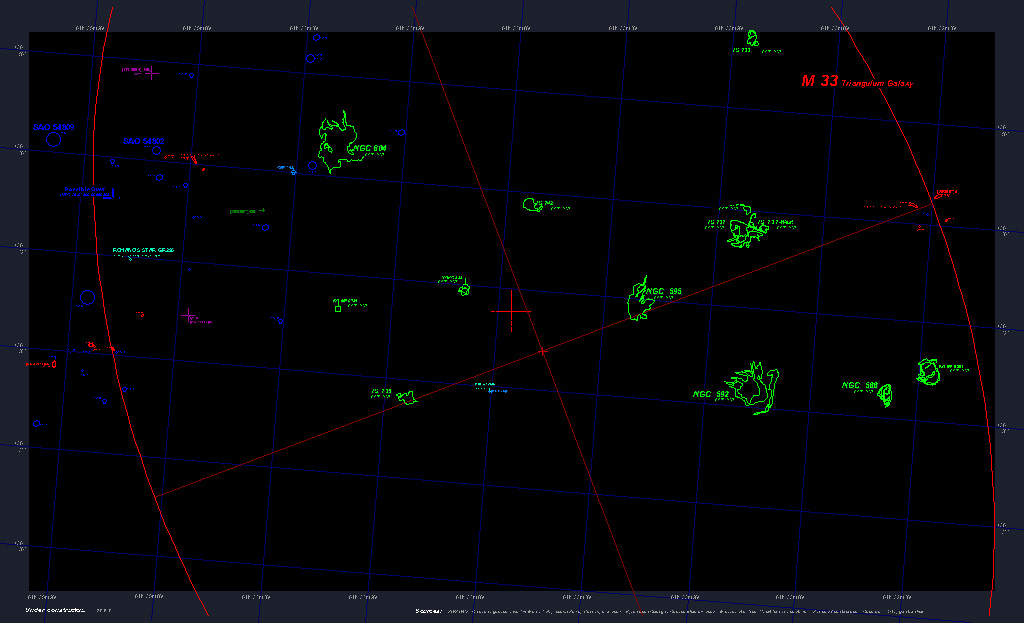
Task: Click the SAO 54802 star label
Action: pos(143,141)
